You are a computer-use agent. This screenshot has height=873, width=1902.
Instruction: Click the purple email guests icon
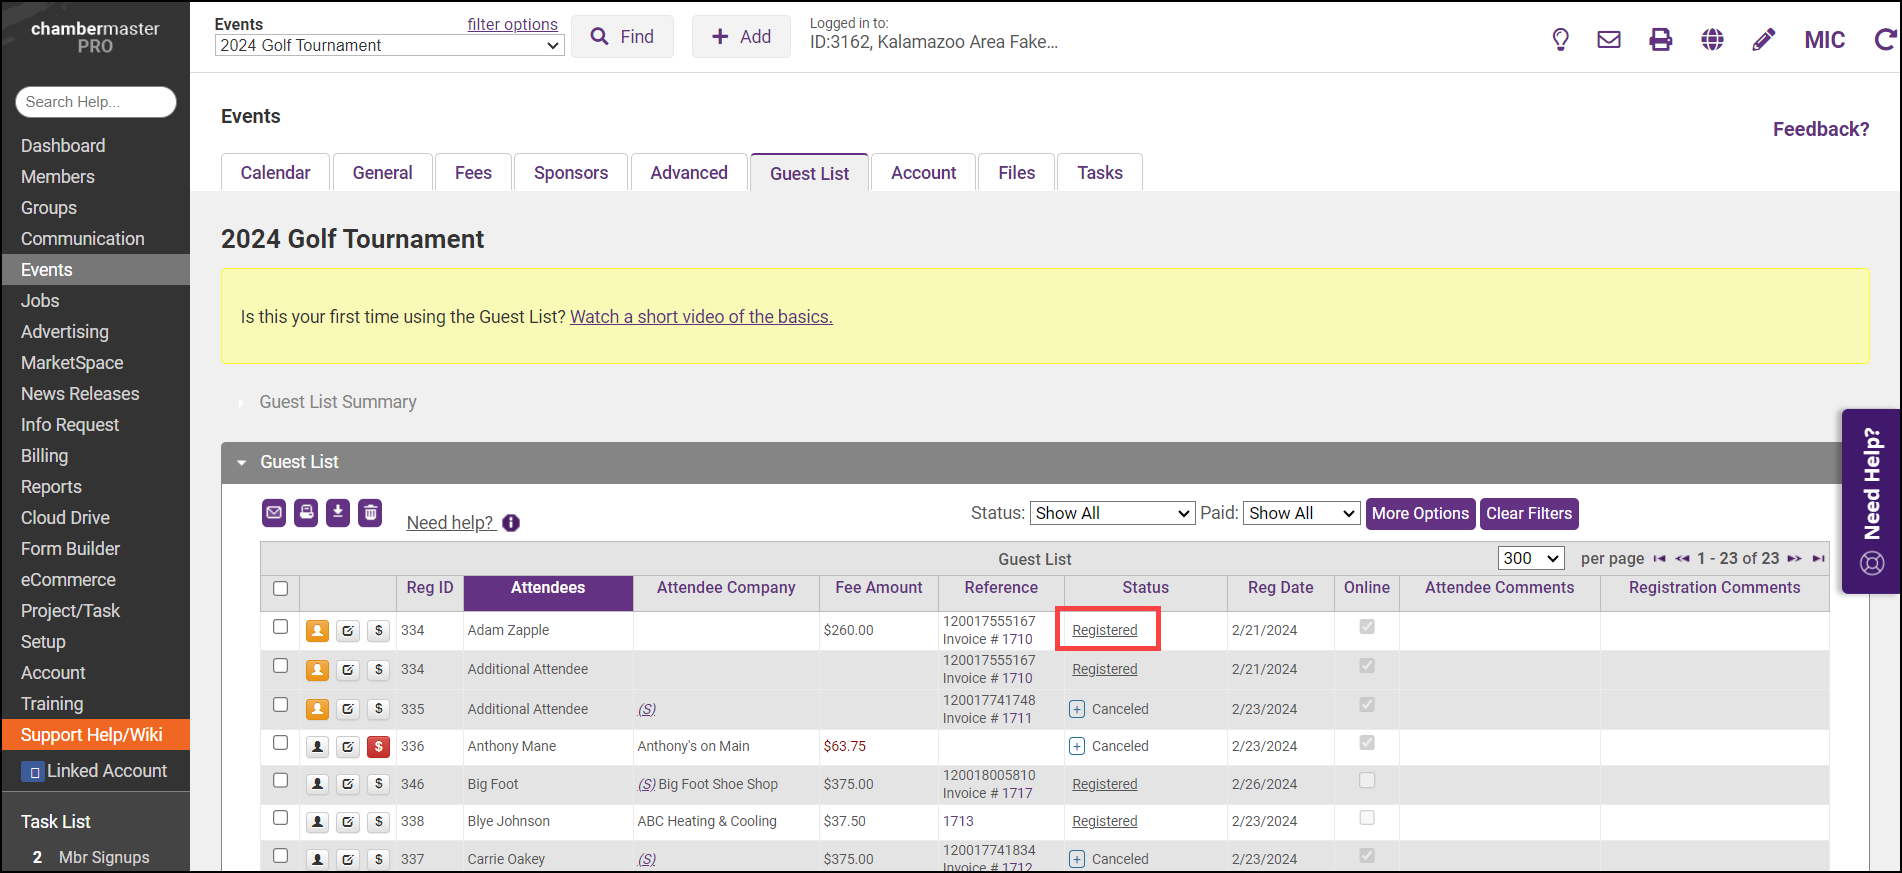tap(274, 513)
